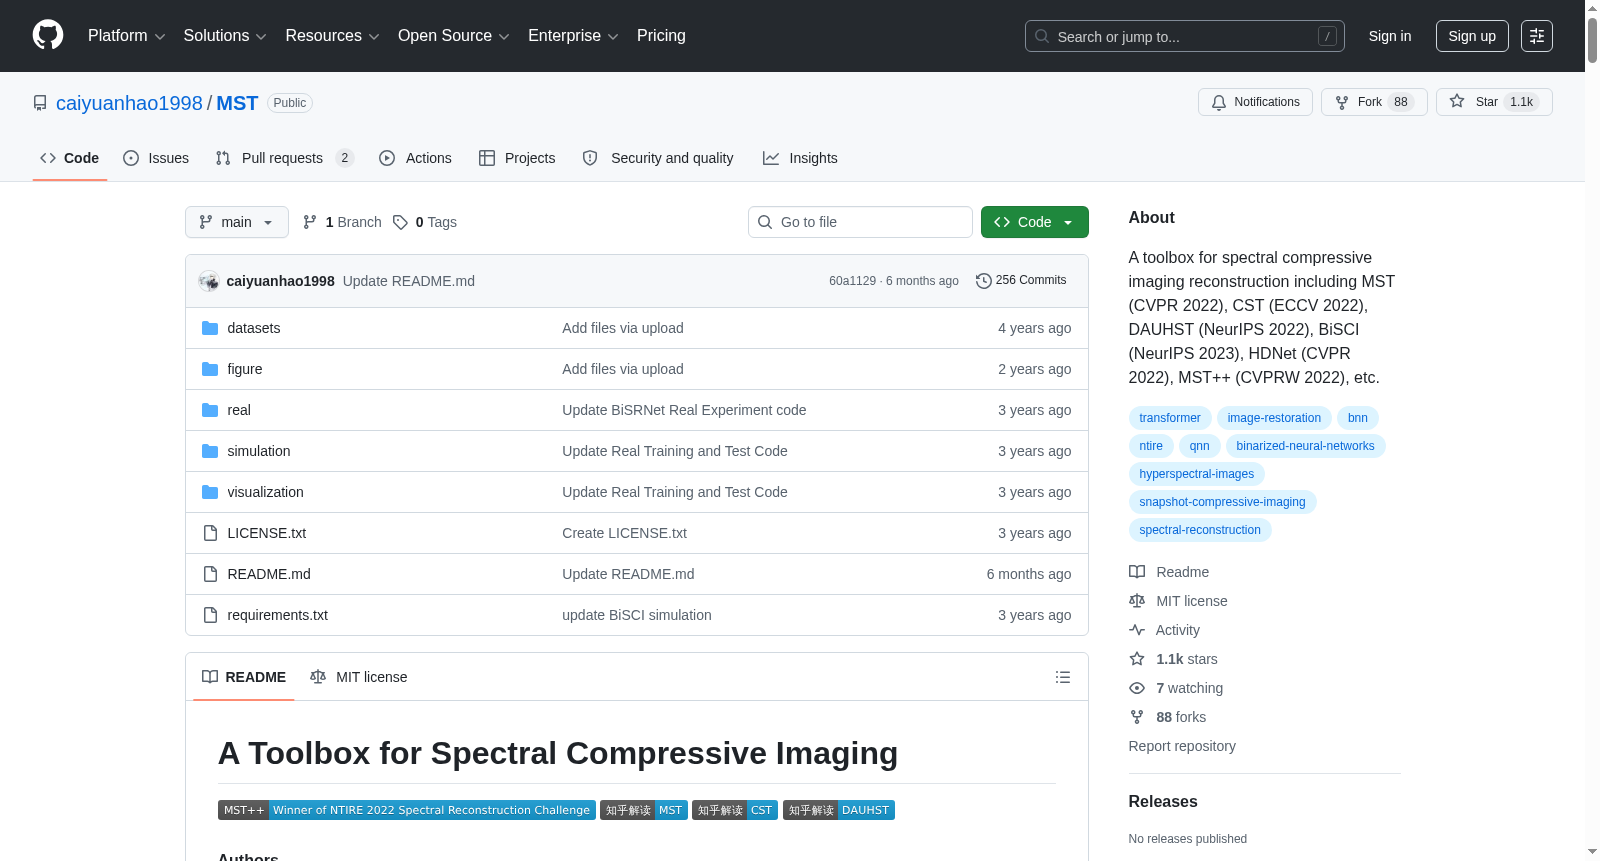Click caiyuanhao1998 avatar in commit row
Viewport: 1600px width, 861px height.
(x=209, y=281)
